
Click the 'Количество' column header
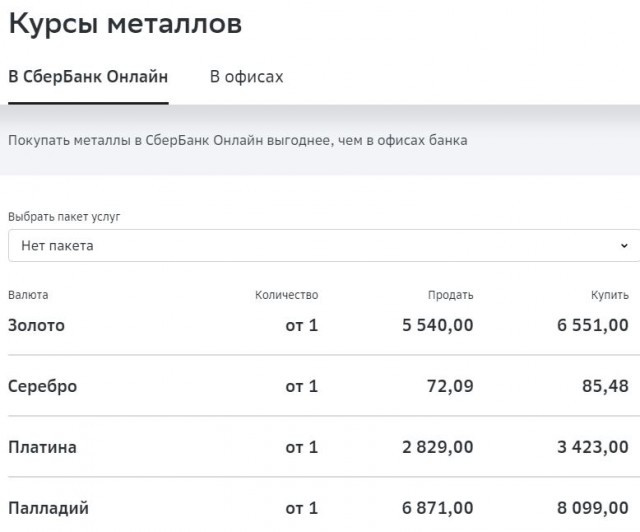[287, 295]
